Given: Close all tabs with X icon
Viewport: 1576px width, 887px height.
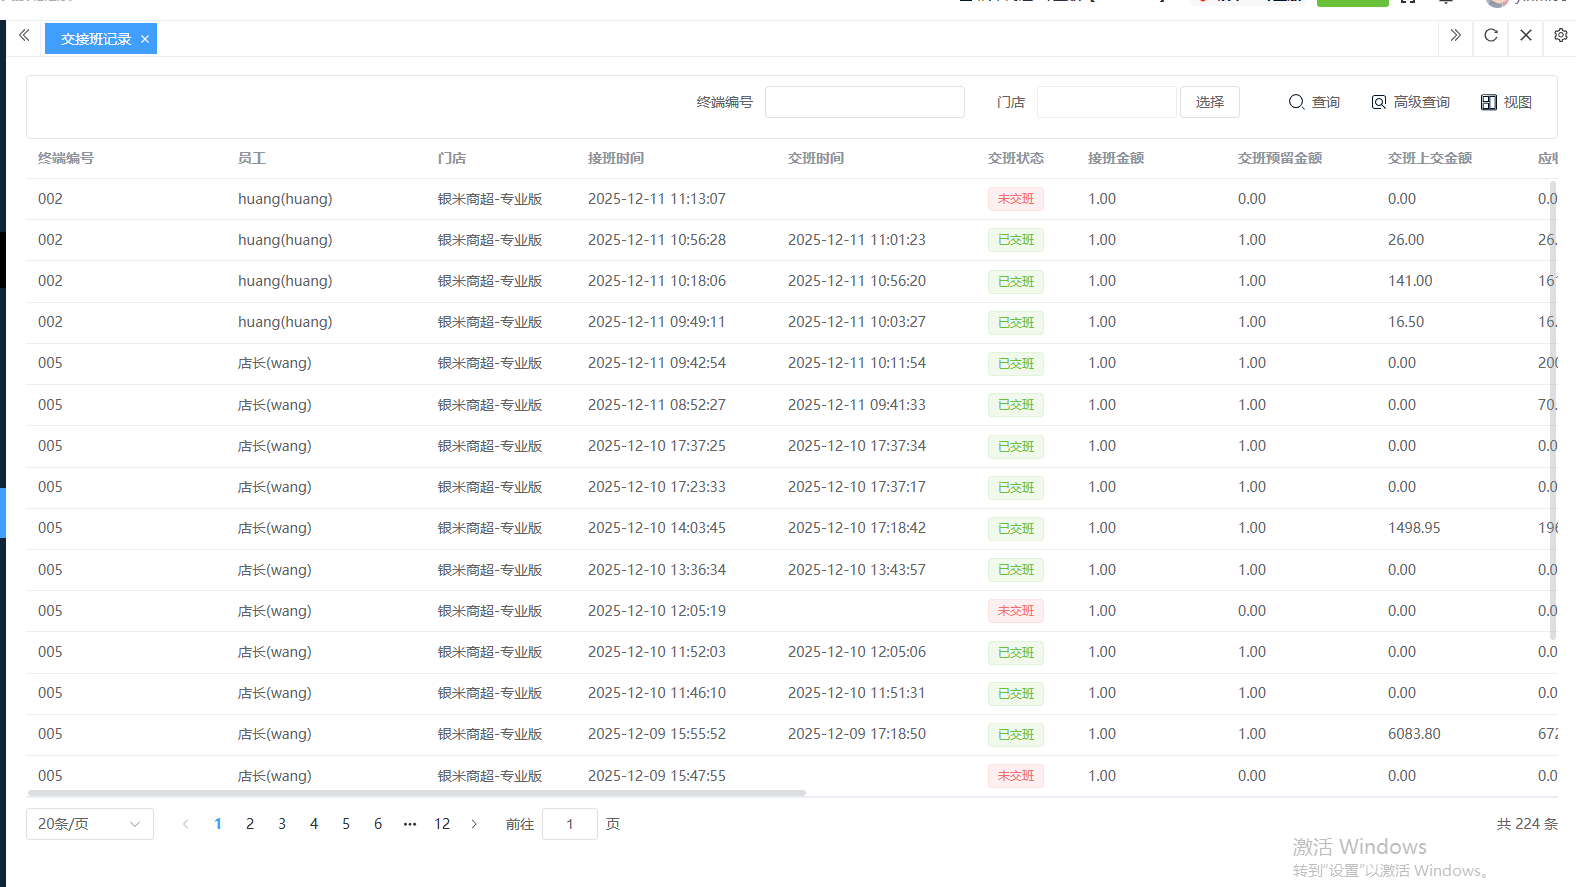Looking at the screenshot, I should tap(1526, 36).
